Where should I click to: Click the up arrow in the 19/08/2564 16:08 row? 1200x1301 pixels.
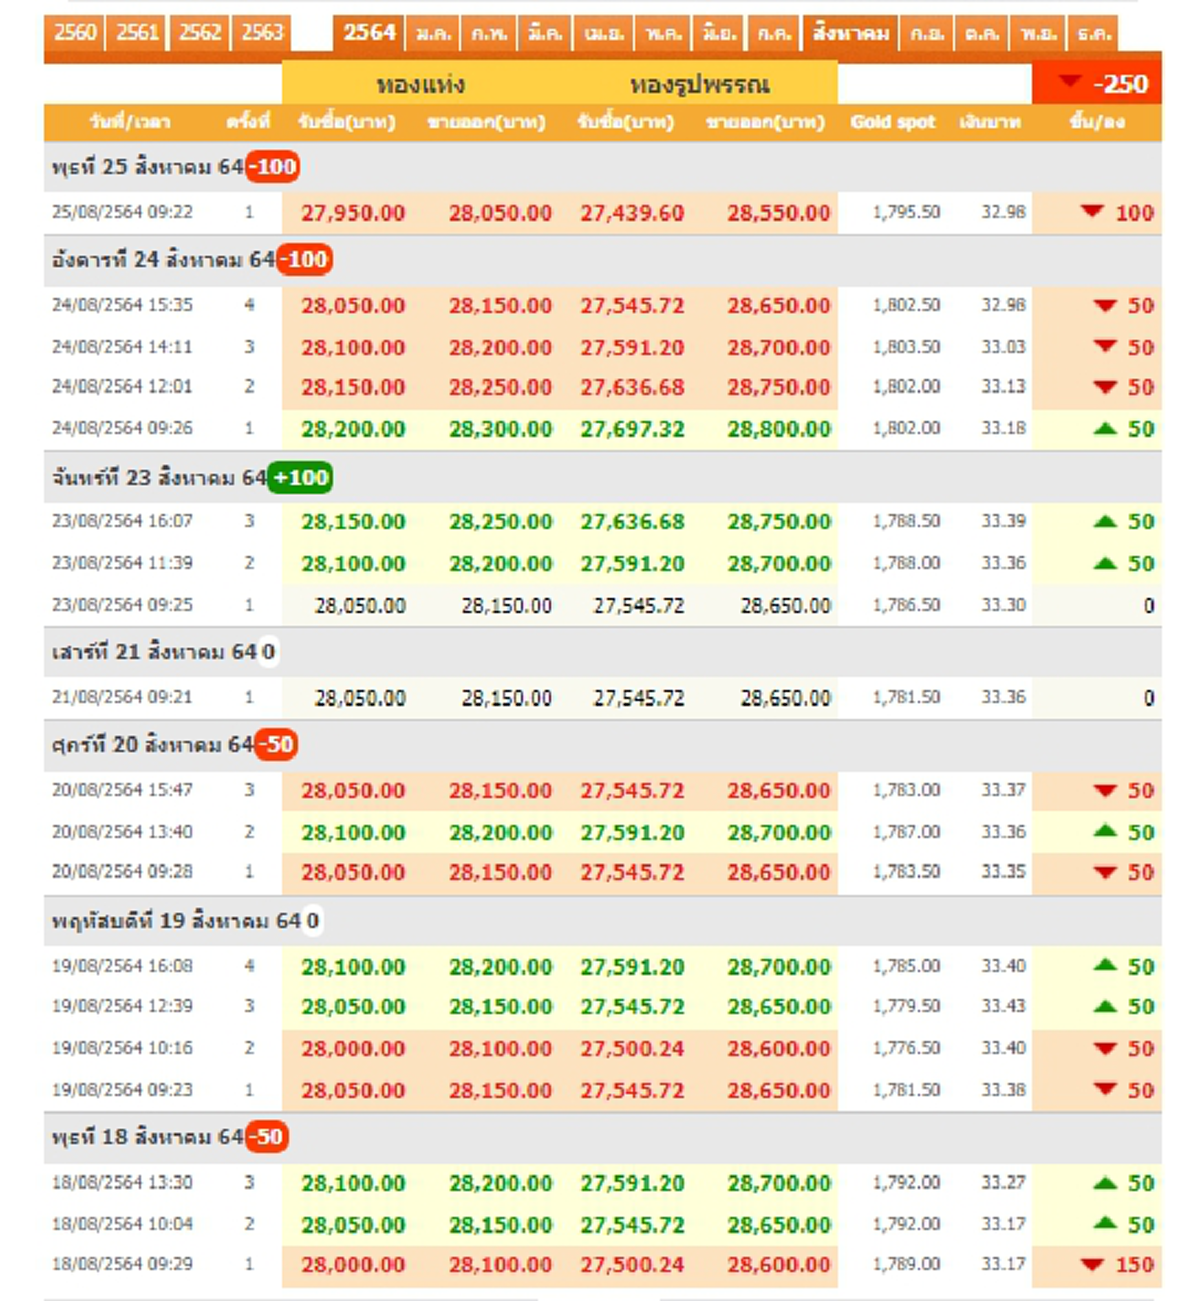pyautogui.click(x=1105, y=966)
